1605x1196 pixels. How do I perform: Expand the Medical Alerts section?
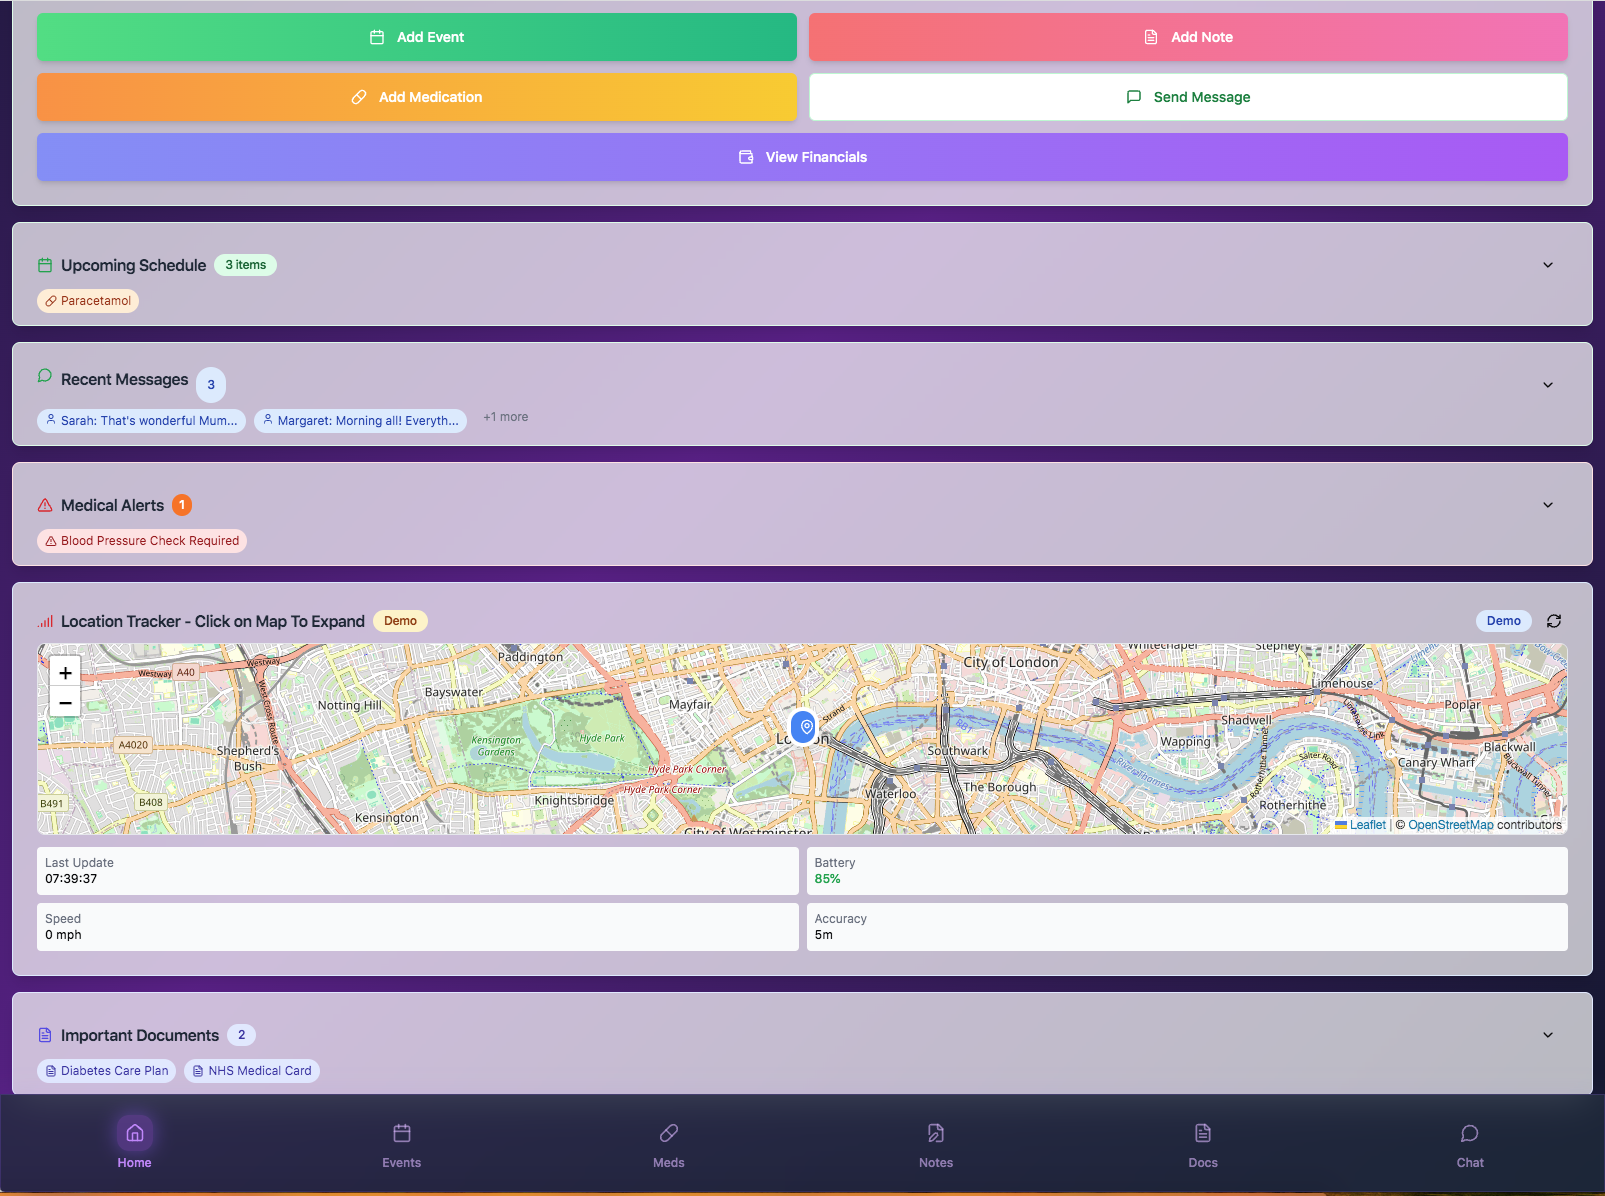coord(1547,505)
